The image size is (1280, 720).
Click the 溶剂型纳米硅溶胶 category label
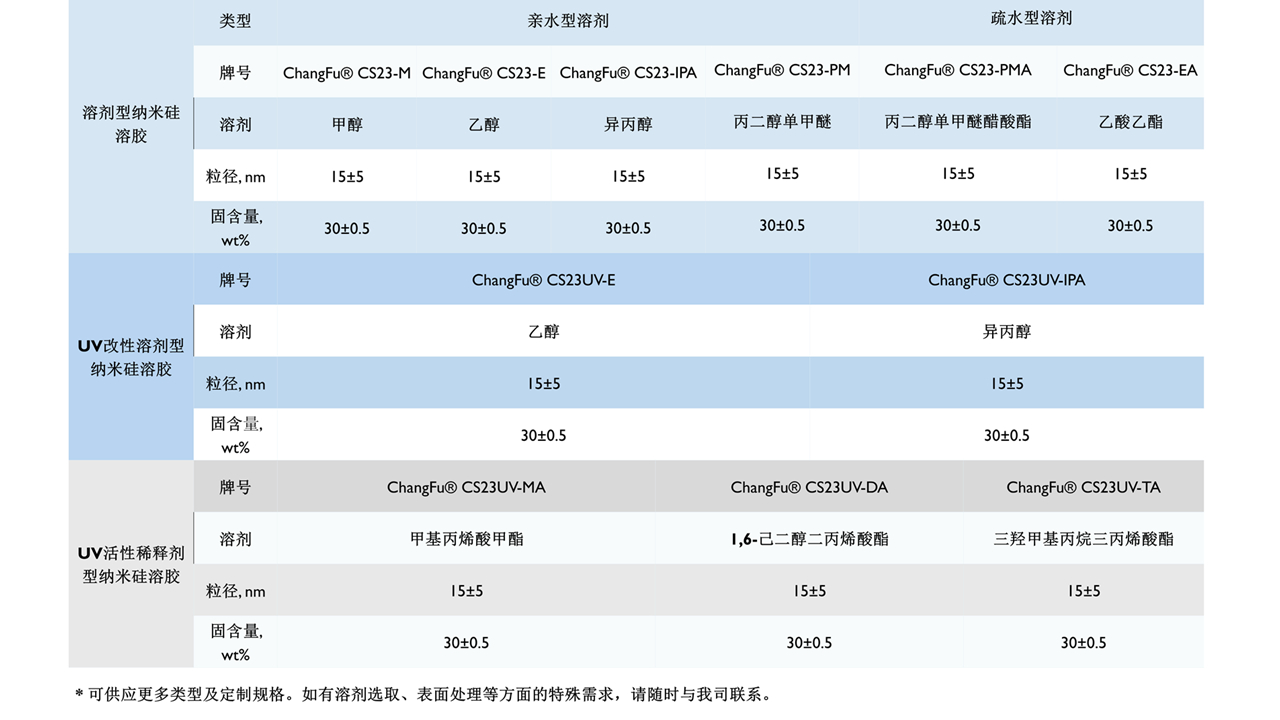point(131,124)
